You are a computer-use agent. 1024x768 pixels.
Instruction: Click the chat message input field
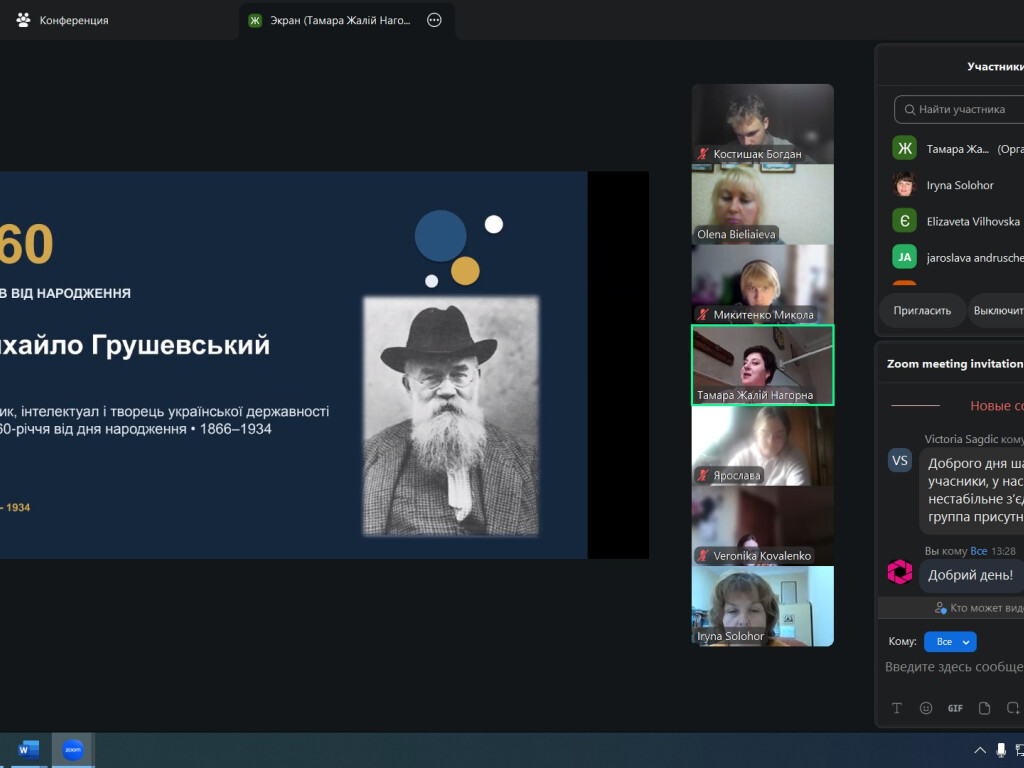click(953, 667)
